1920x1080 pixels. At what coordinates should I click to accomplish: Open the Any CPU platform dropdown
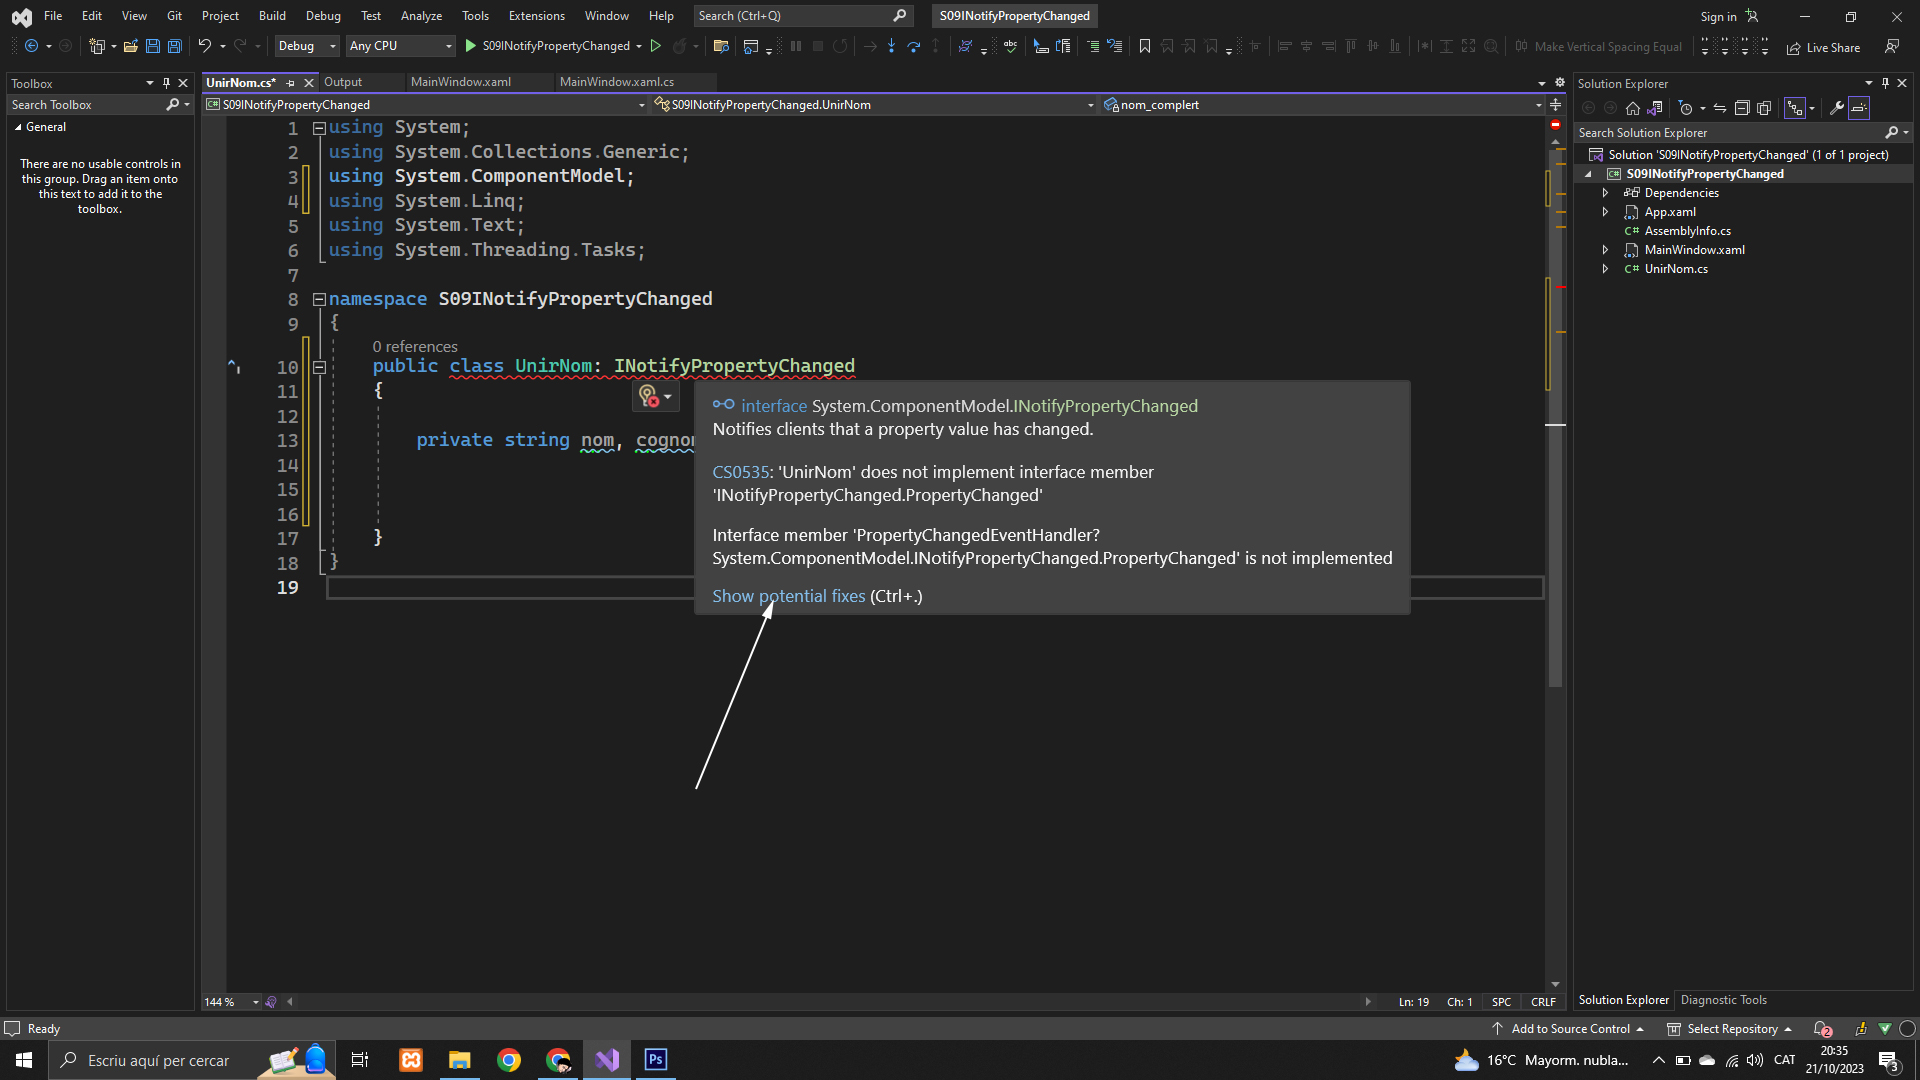point(400,46)
